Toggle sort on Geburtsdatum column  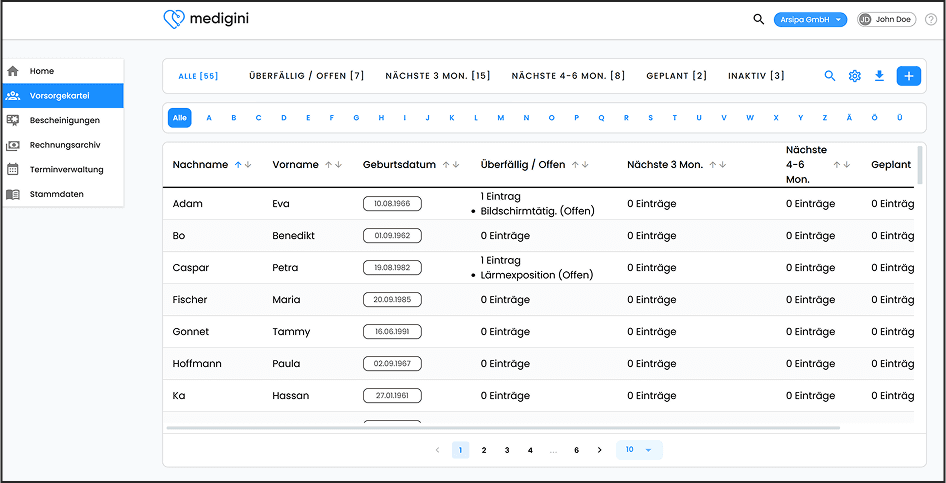coord(451,165)
